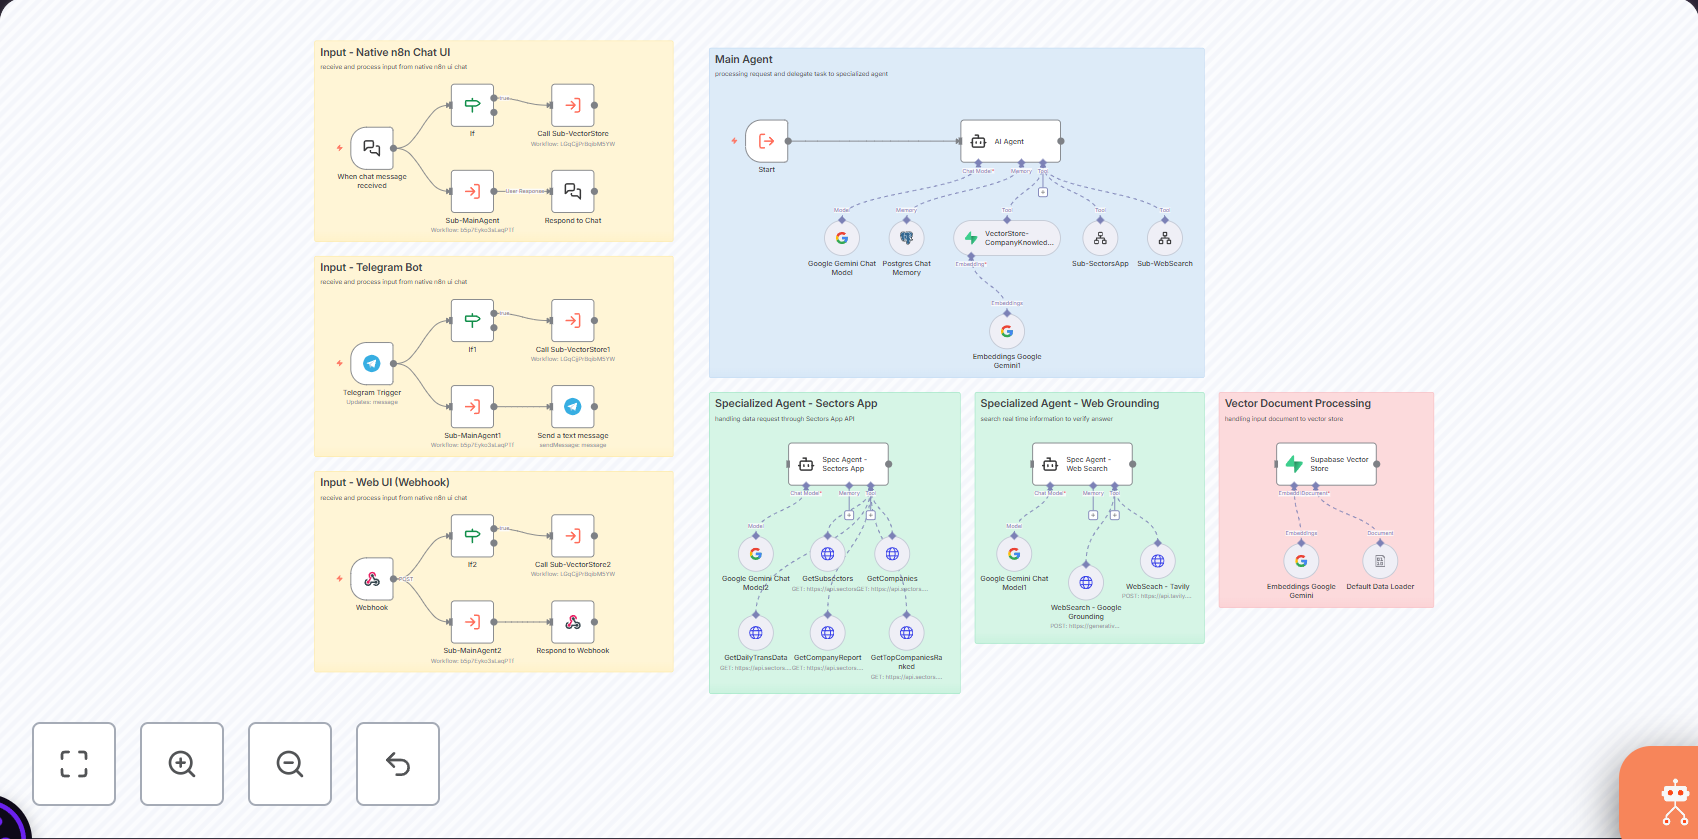
Task: Add a tool via AI Agent plus connector
Action: point(1043,192)
